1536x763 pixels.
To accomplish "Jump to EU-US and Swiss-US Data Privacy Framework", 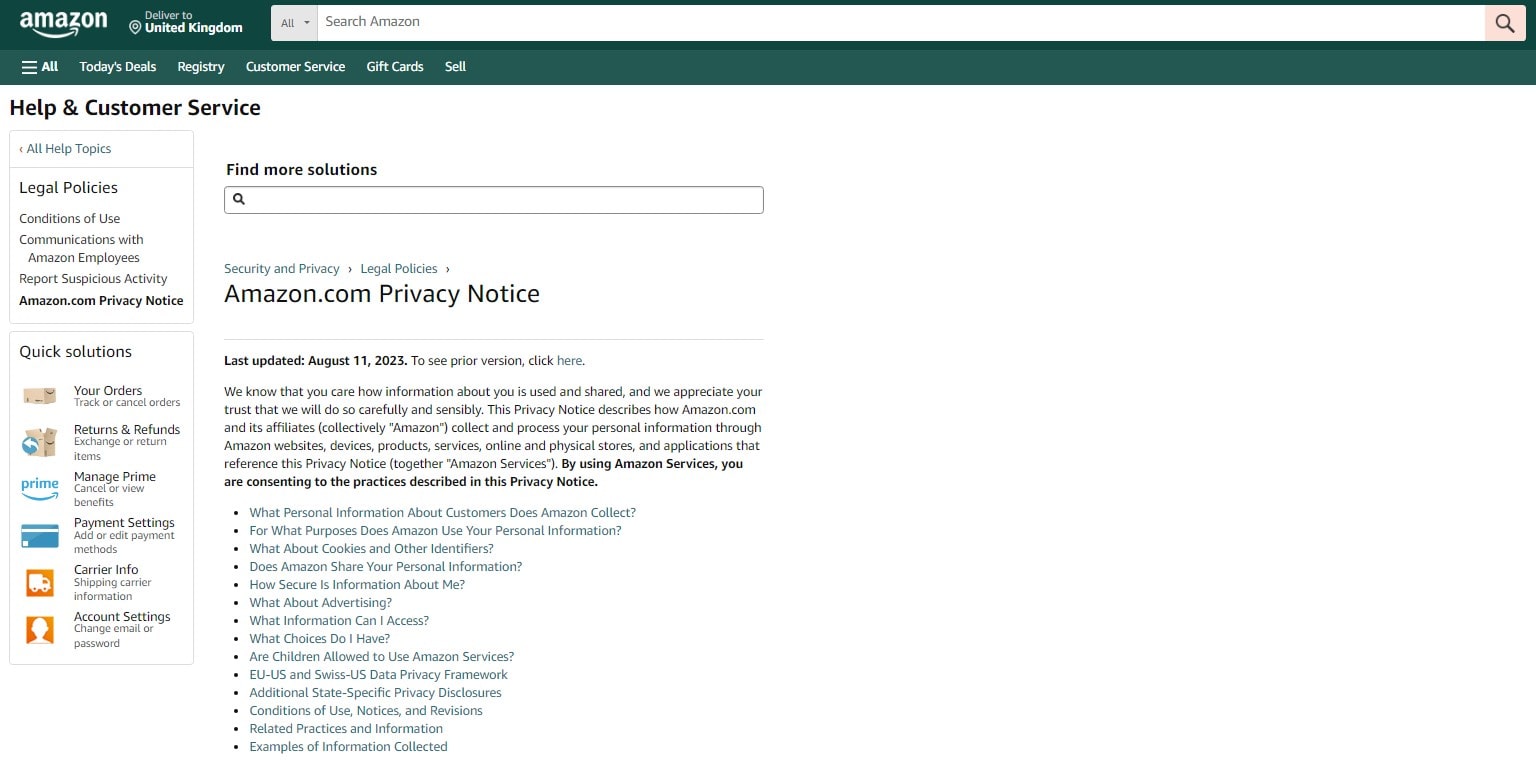I will point(378,675).
